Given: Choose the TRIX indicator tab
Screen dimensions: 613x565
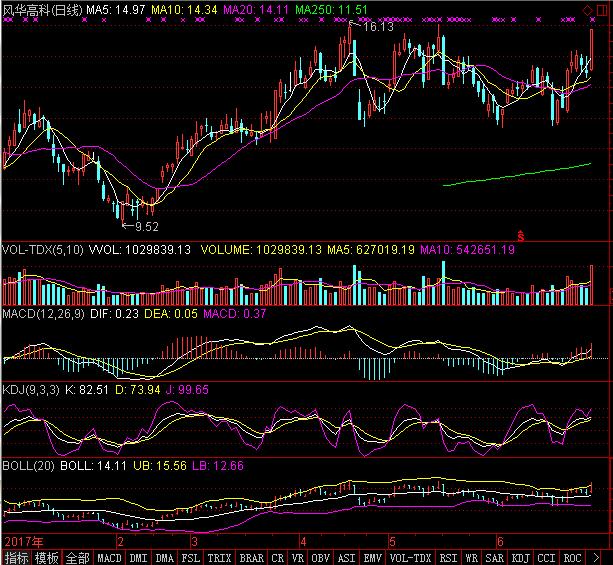Looking at the screenshot, I should point(219,558).
